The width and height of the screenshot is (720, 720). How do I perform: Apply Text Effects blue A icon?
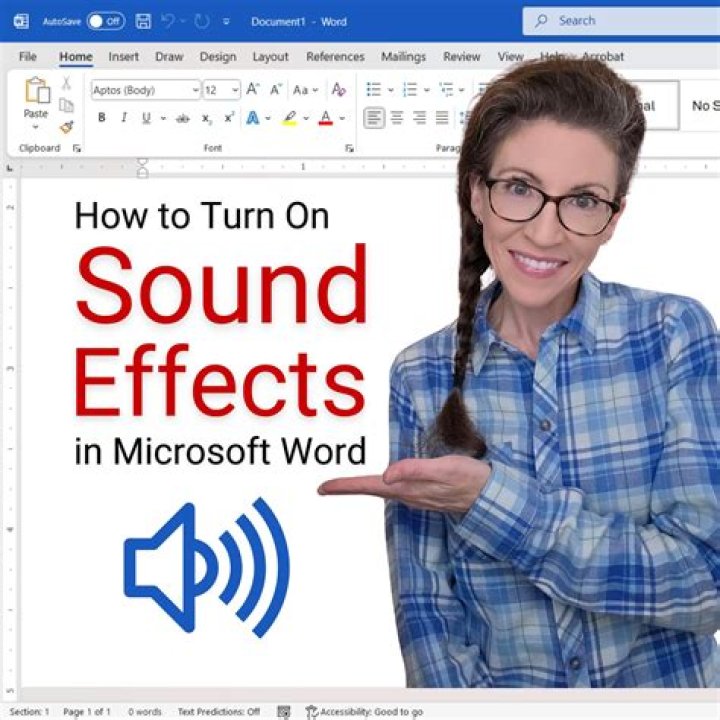point(253,118)
